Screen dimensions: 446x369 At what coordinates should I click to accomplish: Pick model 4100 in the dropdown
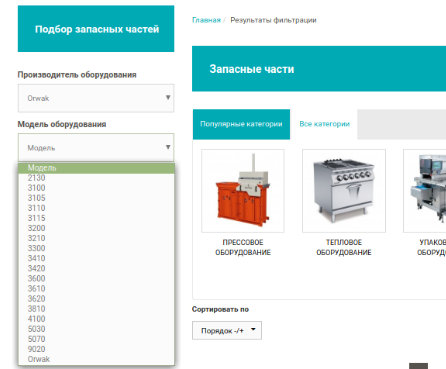(96, 319)
